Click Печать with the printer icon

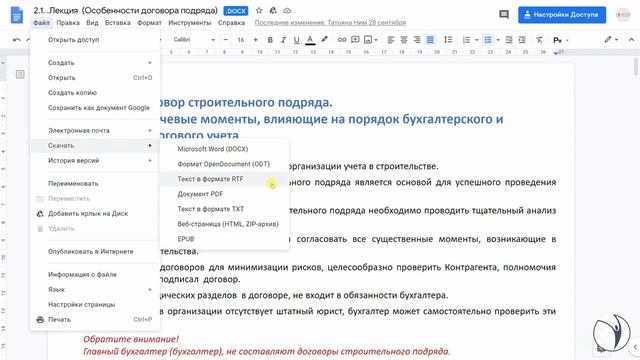[95, 320]
